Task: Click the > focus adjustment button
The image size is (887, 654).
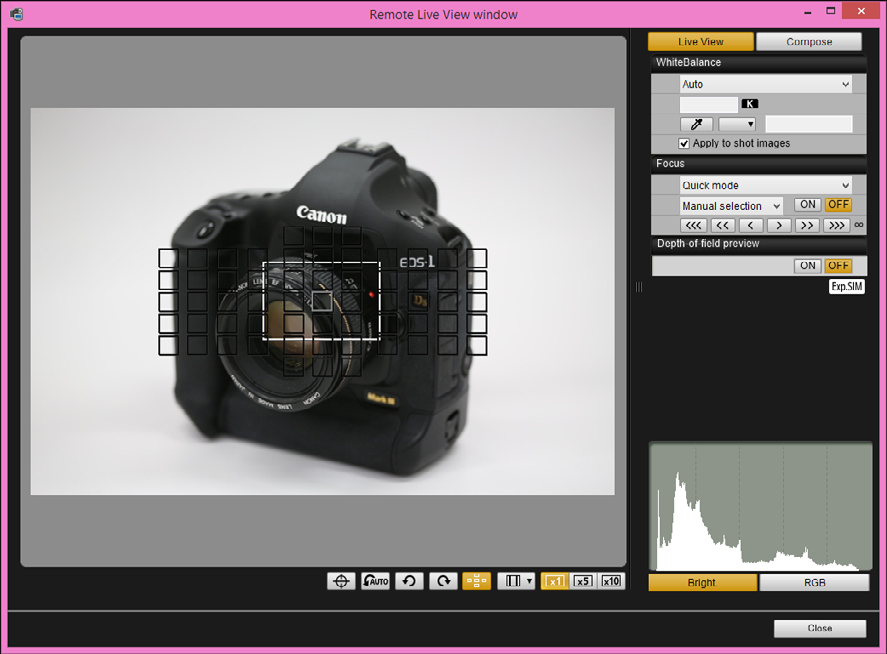Action: [x=779, y=225]
